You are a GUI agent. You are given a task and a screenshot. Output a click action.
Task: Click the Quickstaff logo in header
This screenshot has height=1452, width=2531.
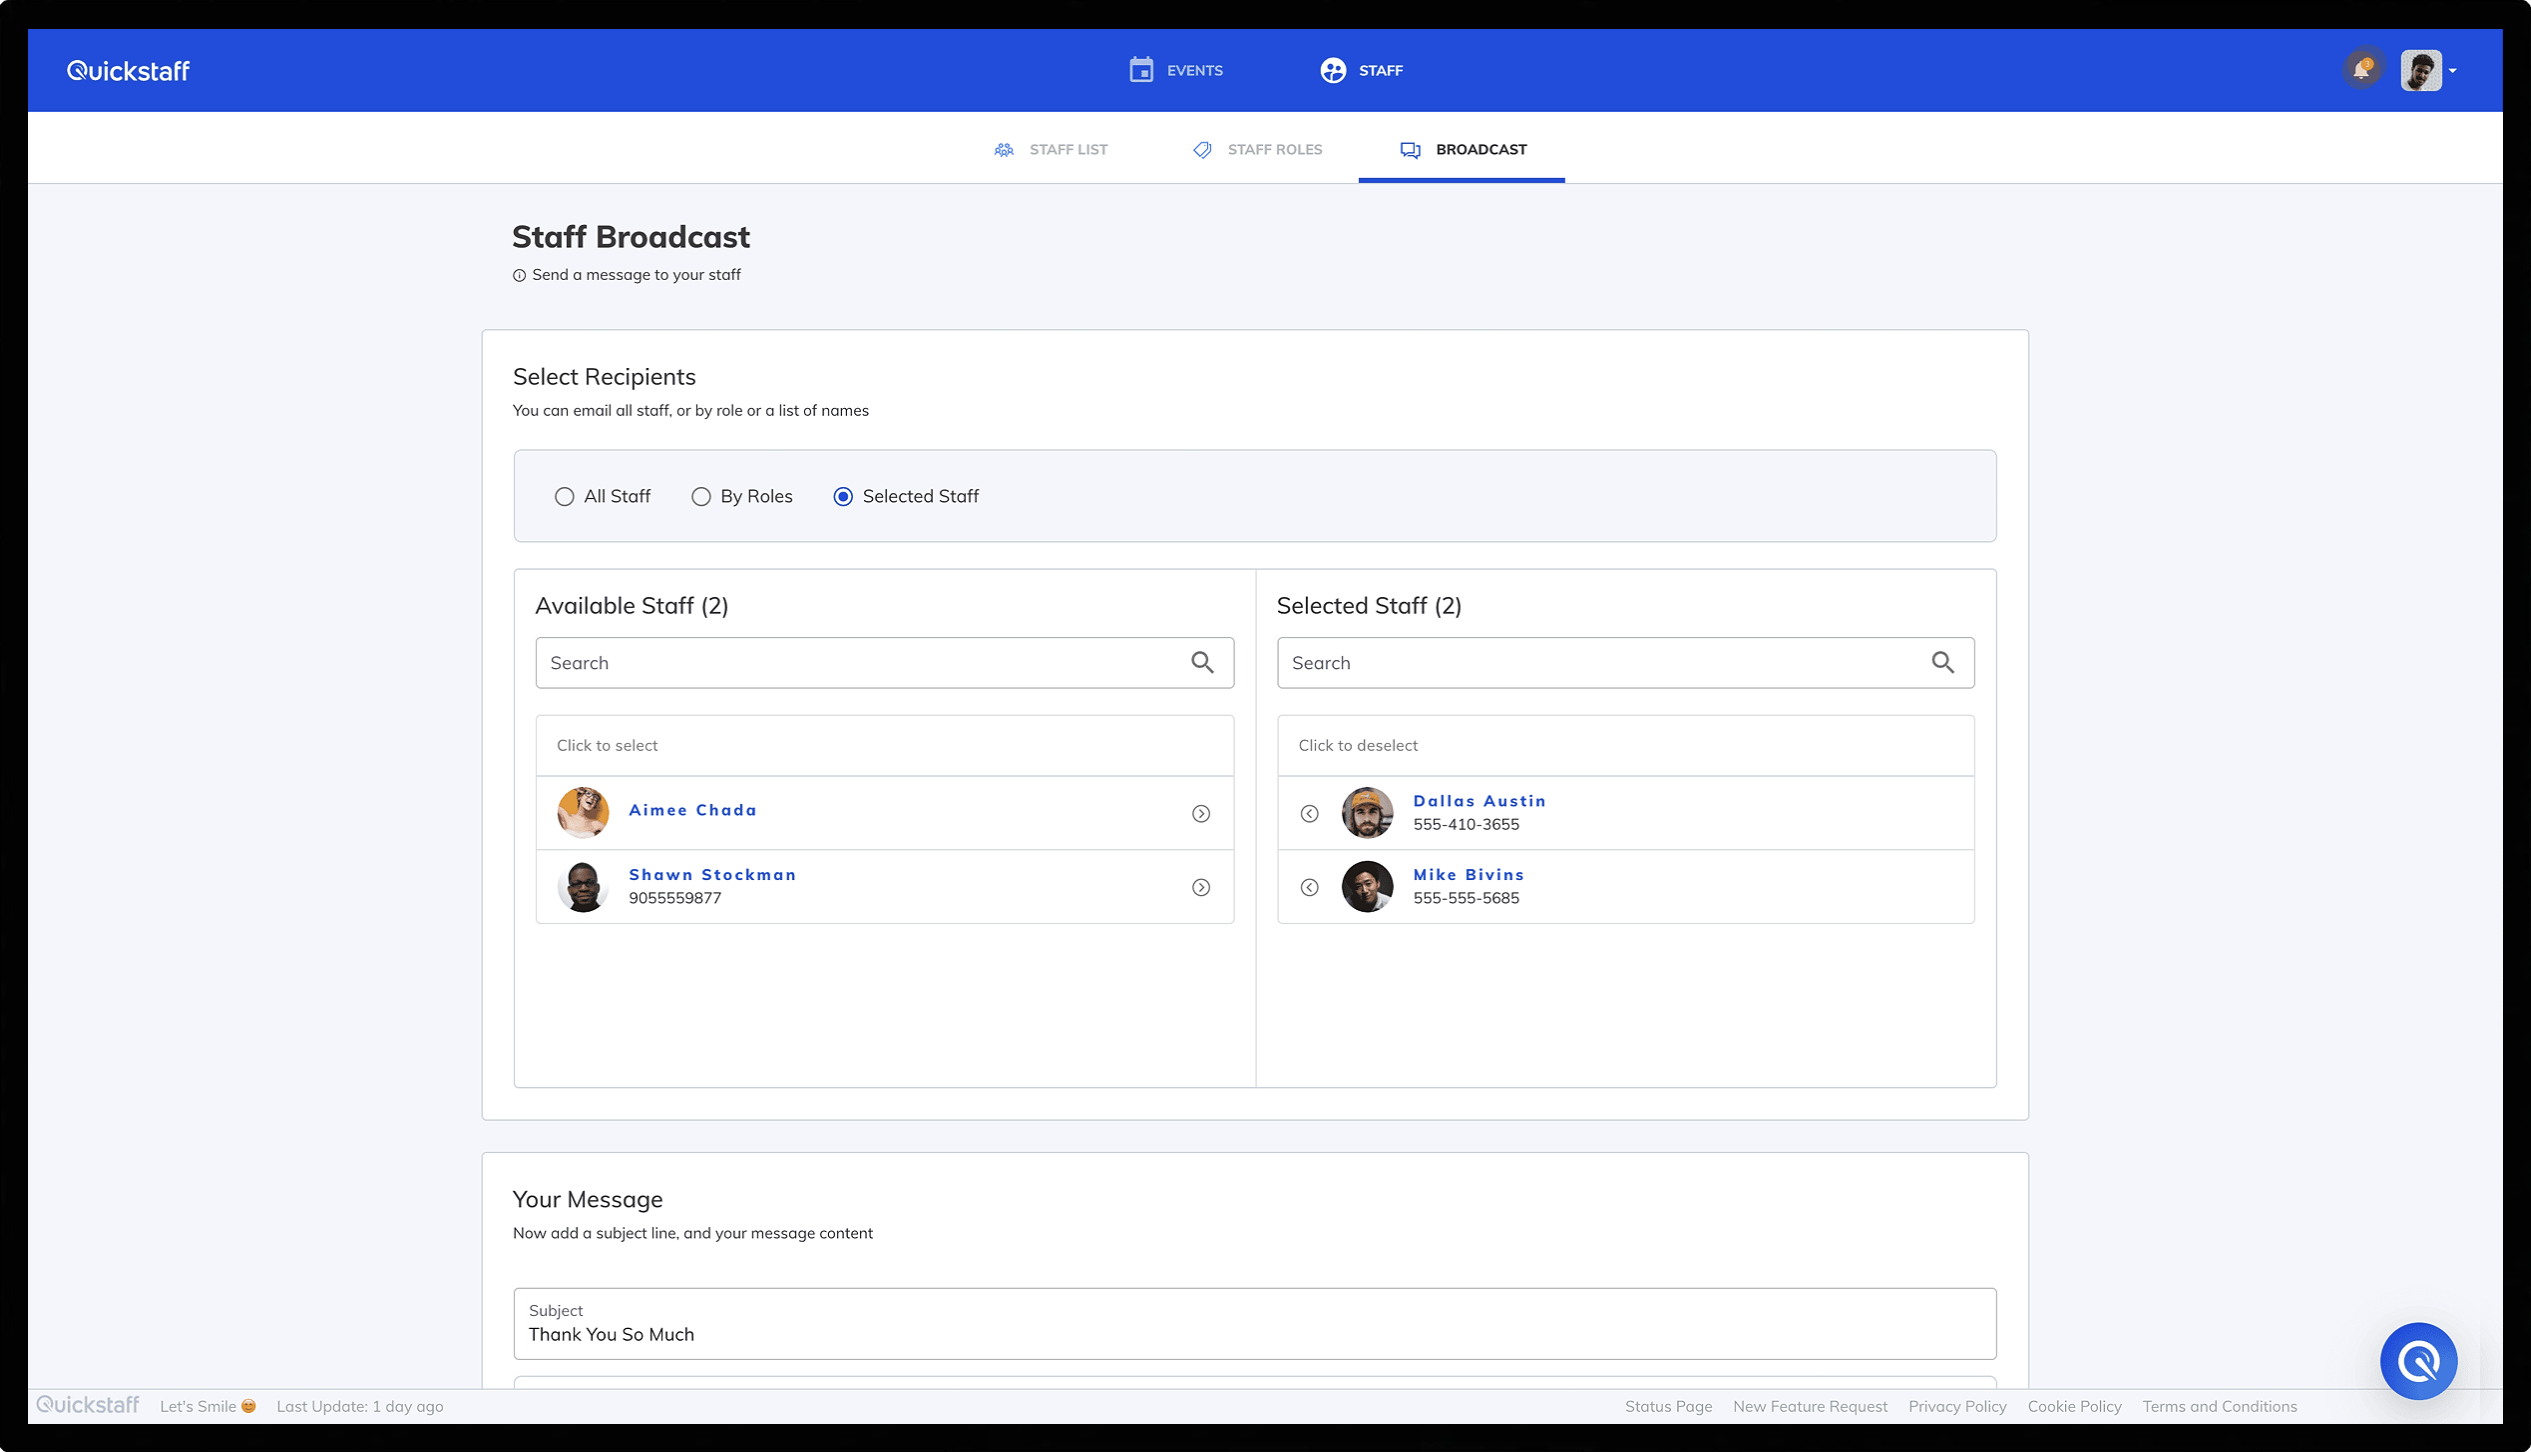128,71
